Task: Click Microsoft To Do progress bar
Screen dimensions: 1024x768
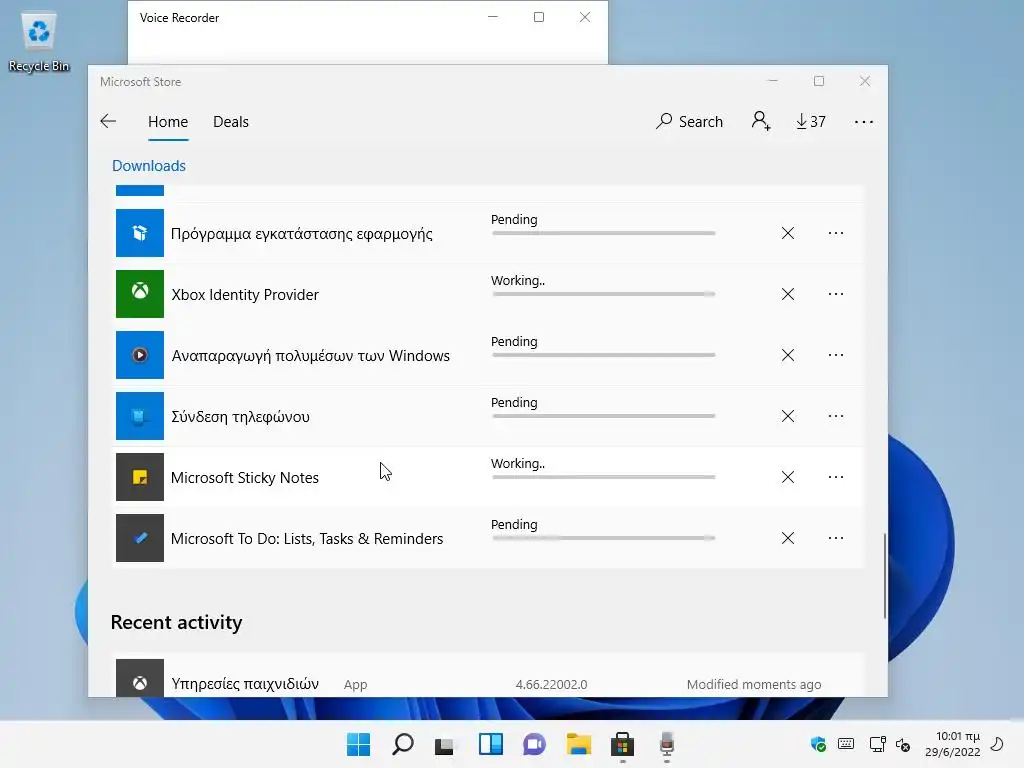Action: [603, 538]
